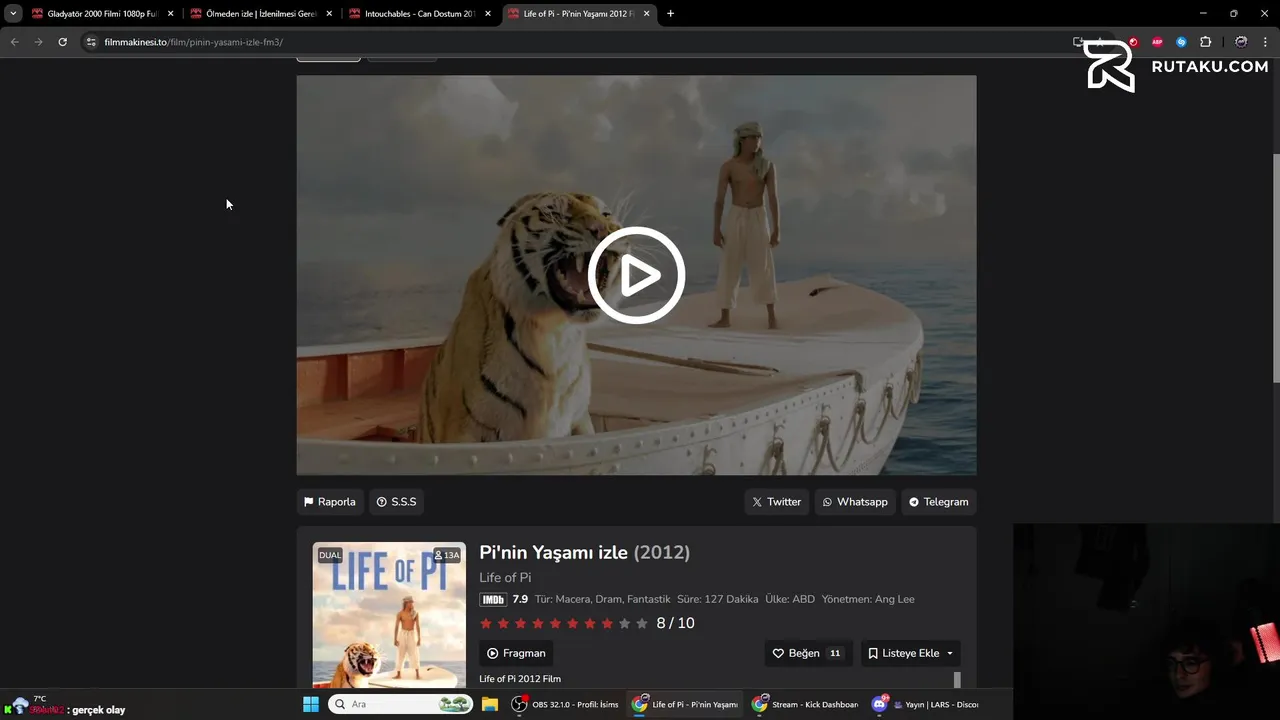Click the IMDb rating badge
The width and height of the screenshot is (1280, 720).
493,599
